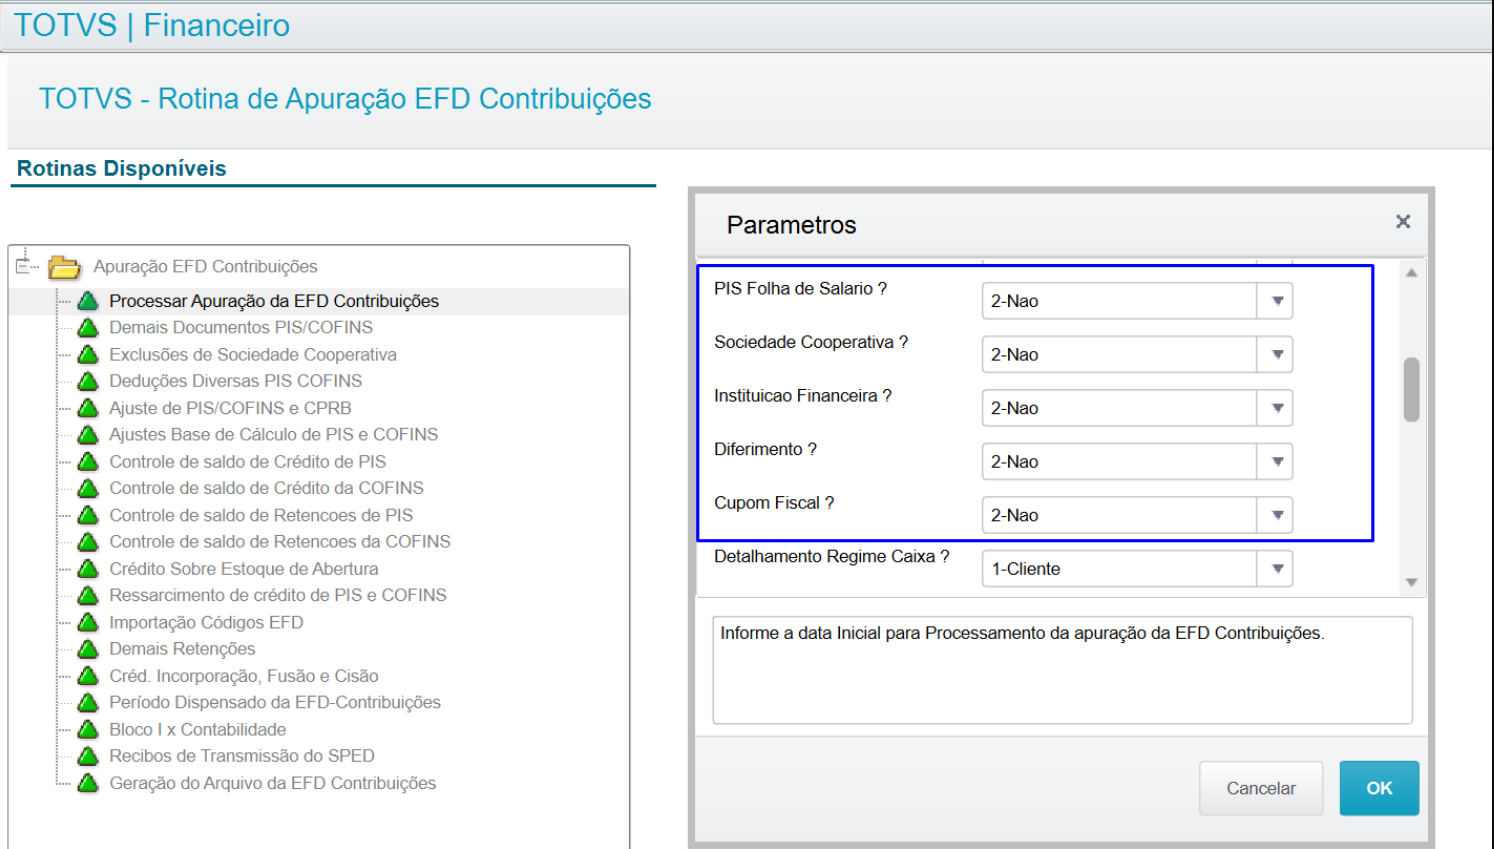
Task: Select Controle de saldo de Crédito da COFINS
Action: pyautogui.click(x=267, y=488)
